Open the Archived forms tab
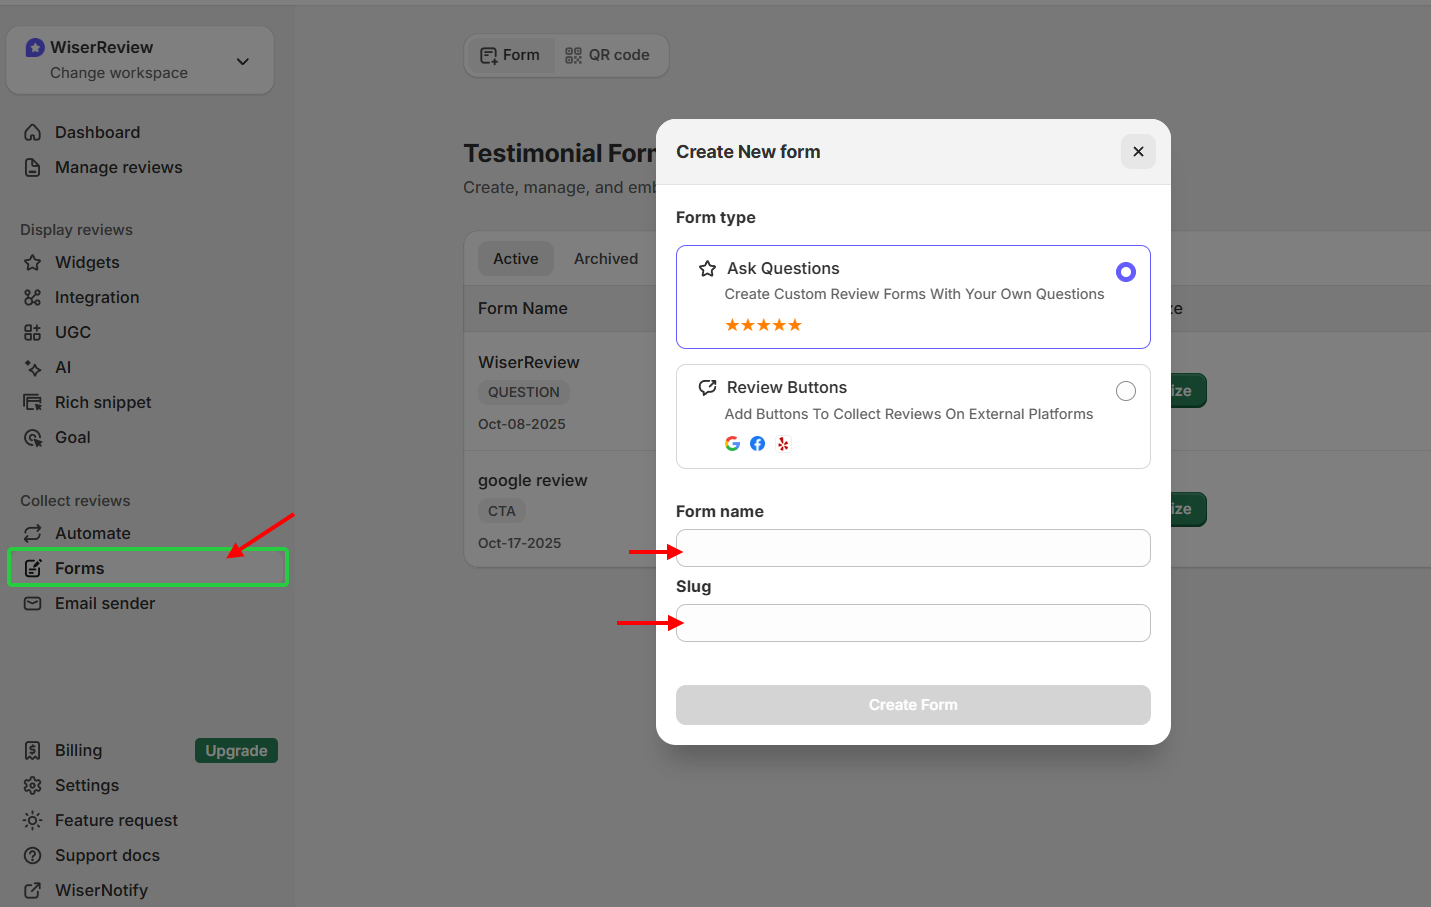1431x907 pixels. click(606, 258)
